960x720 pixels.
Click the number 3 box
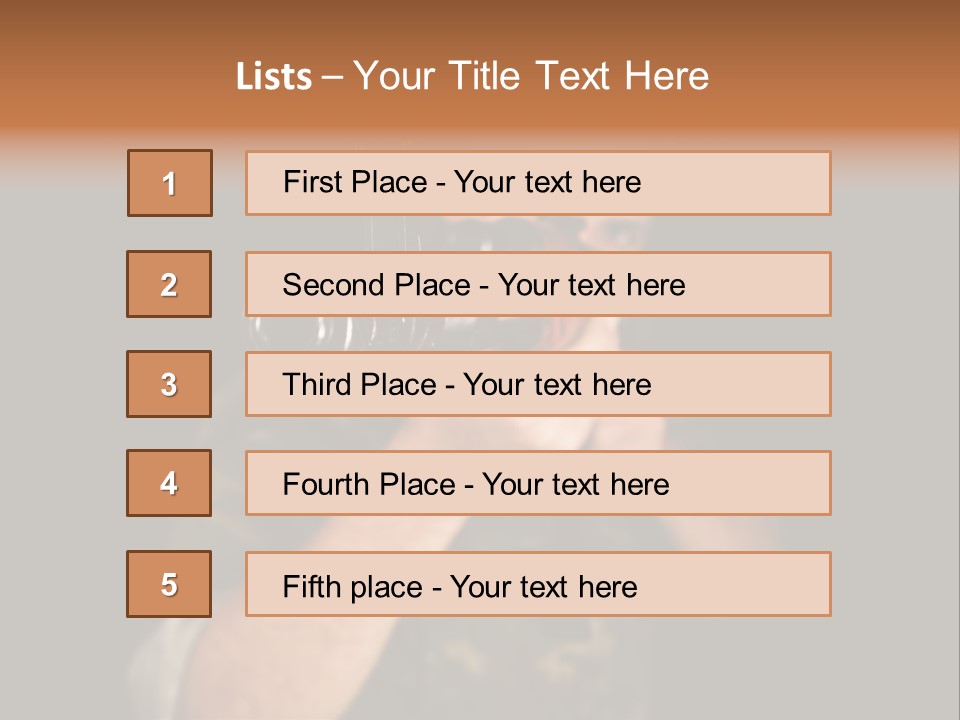coord(169,384)
